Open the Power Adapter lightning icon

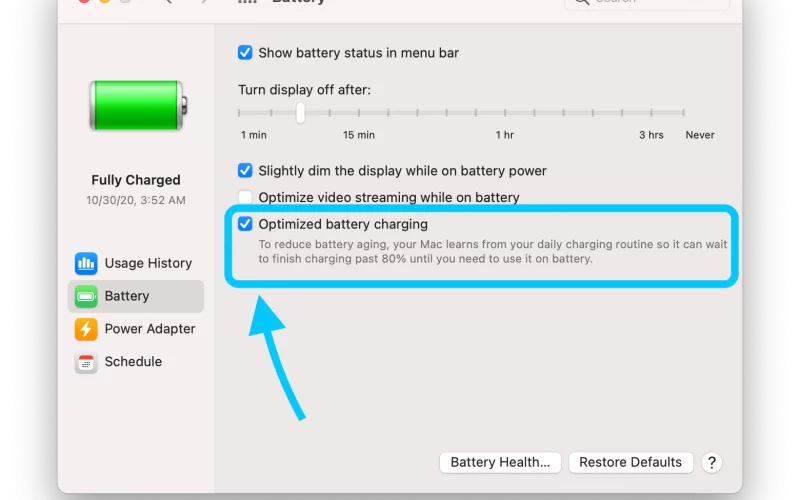pyautogui.click(x=86, y=329)
